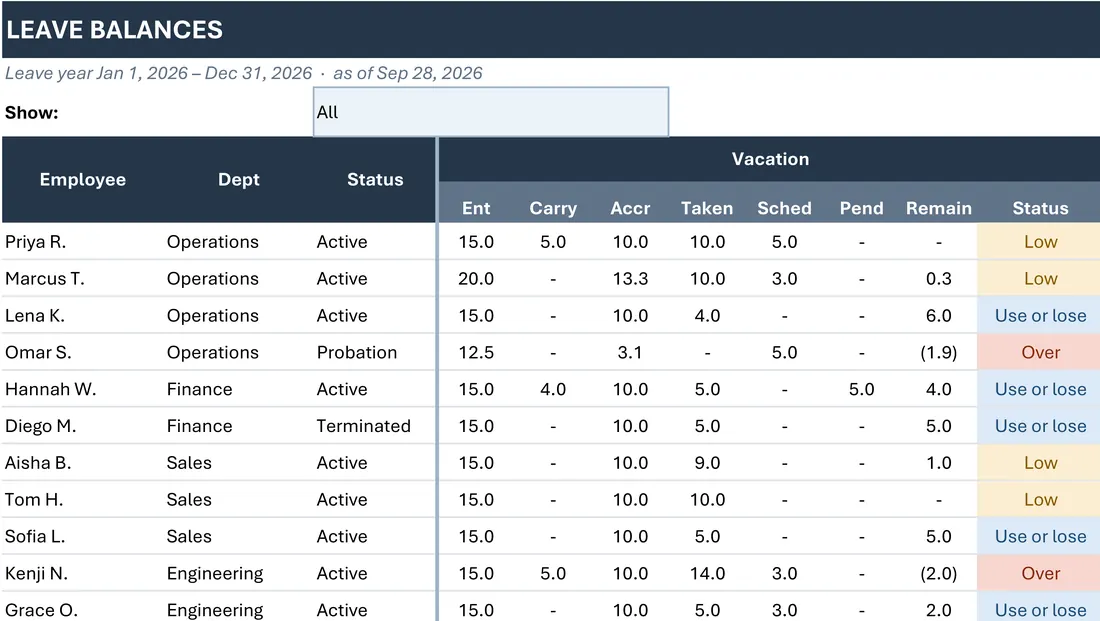Image resolution: width=1100 pixels, height=621 pixels.
Task: Click Marcus T.'s 0.3 remaining value
Action: pos(939,279)
